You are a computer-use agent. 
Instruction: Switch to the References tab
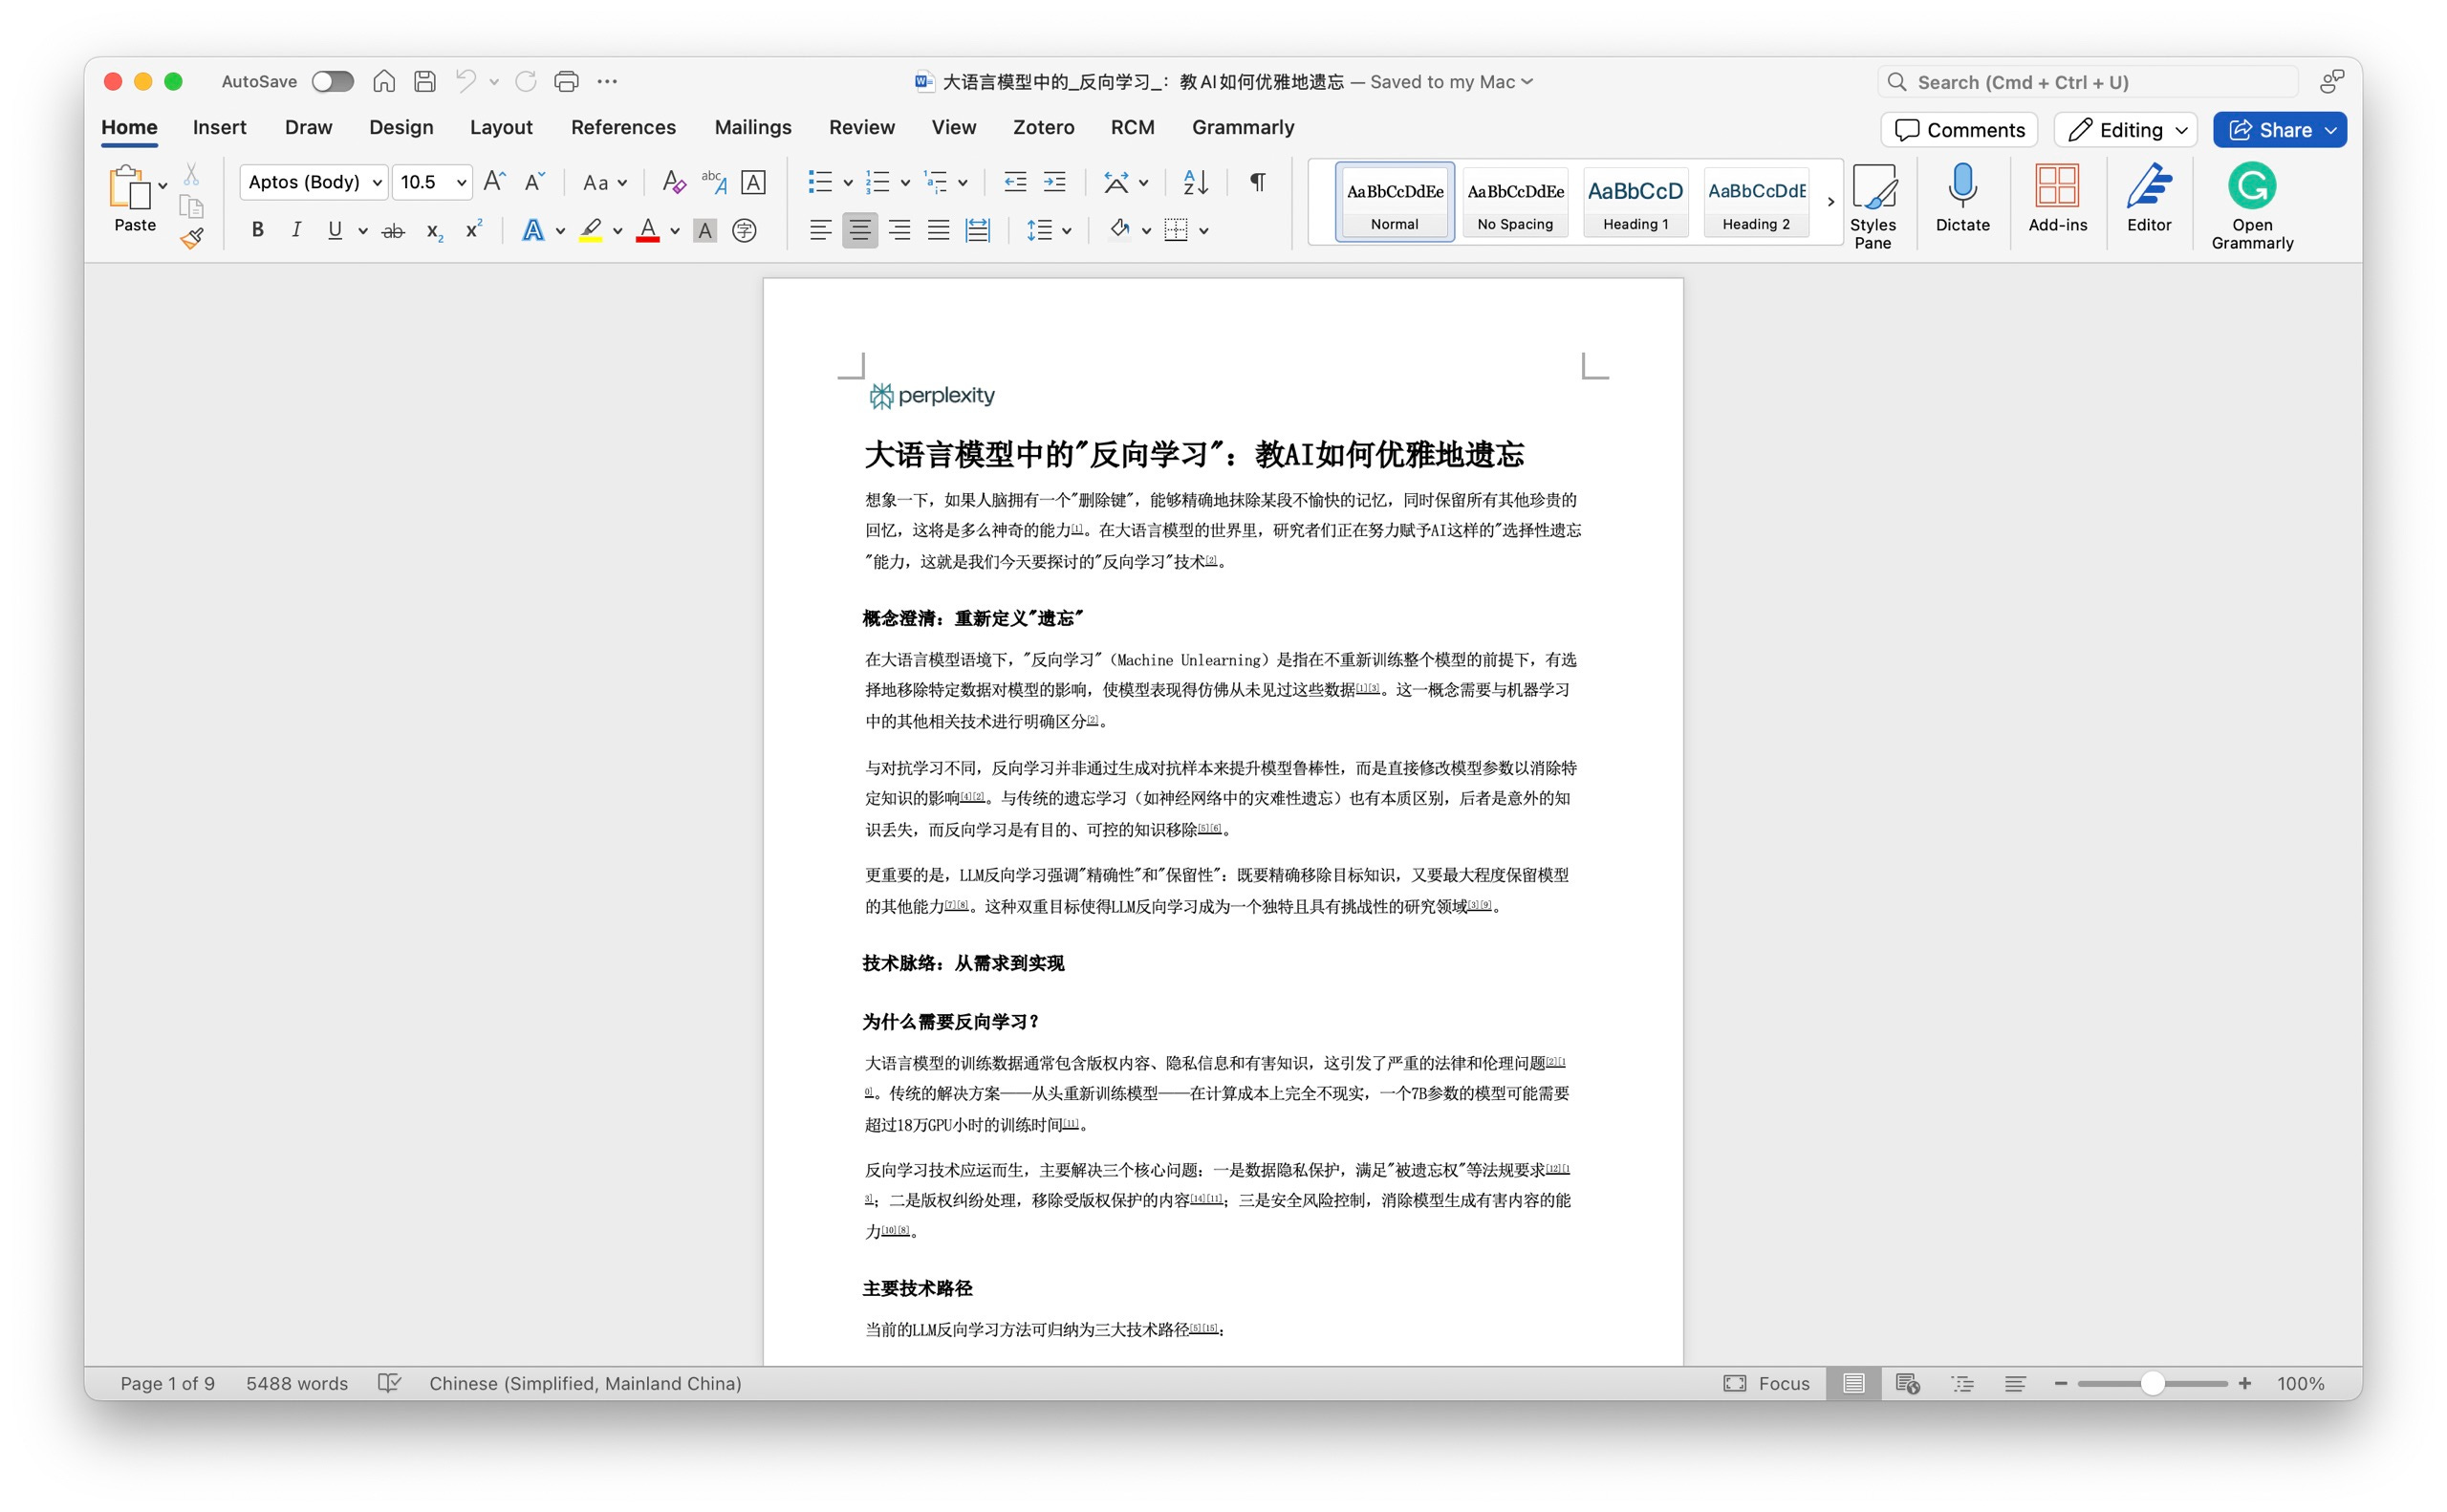pyautogui.click(x=623, y=127)
